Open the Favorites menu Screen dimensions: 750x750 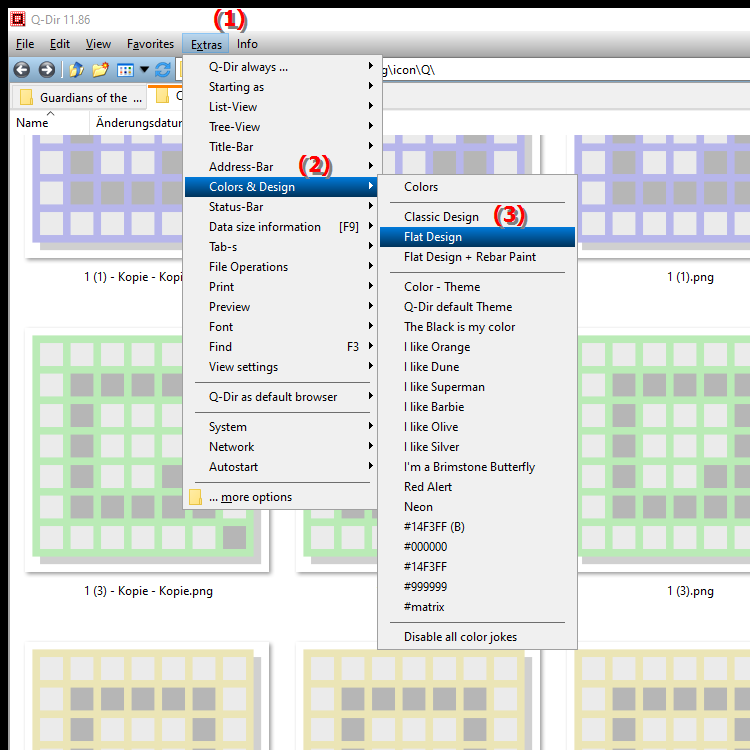click(150, 44)
